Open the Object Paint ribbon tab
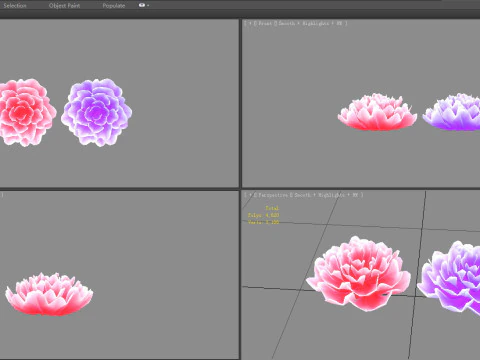Viewport: 480px width, 360px height. 64,5
